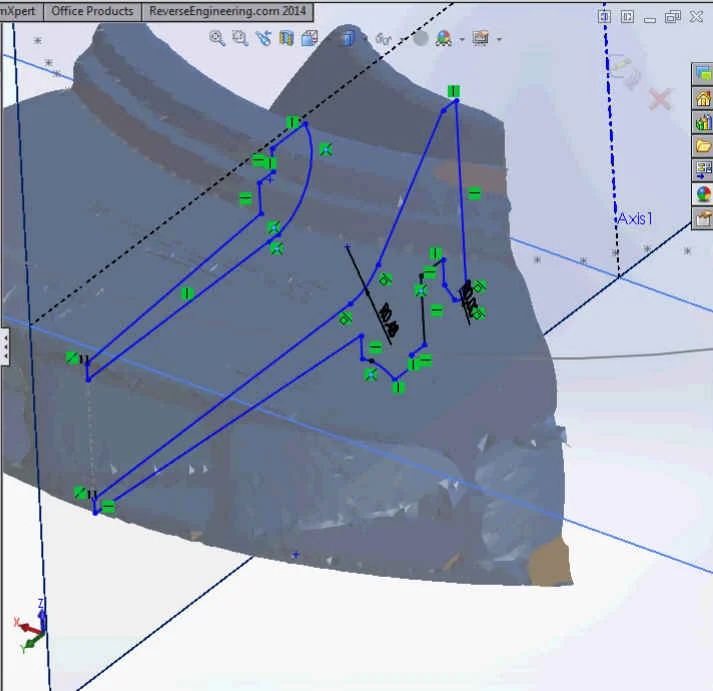Switch to the Office Products tab
713x691 pixels.
[91, 11]
